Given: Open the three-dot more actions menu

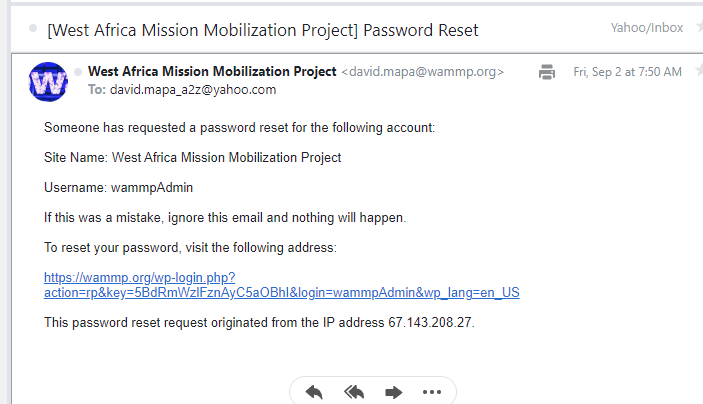Looking at the screenshot, I should (432, 392).
